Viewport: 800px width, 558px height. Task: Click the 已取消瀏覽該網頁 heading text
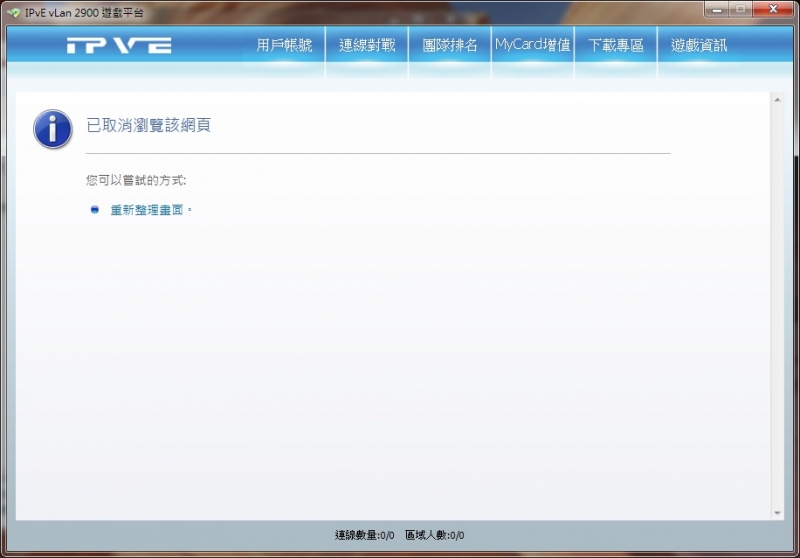click(148, 125)
